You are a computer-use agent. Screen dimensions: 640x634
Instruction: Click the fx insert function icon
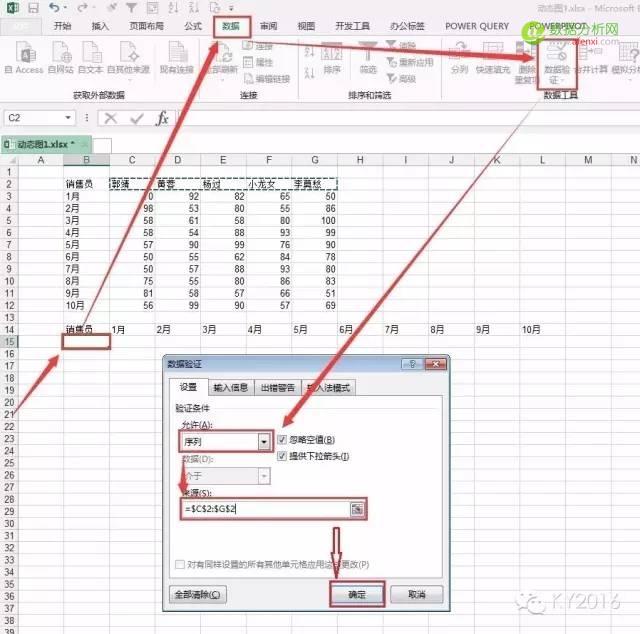[x=162, y=118]
